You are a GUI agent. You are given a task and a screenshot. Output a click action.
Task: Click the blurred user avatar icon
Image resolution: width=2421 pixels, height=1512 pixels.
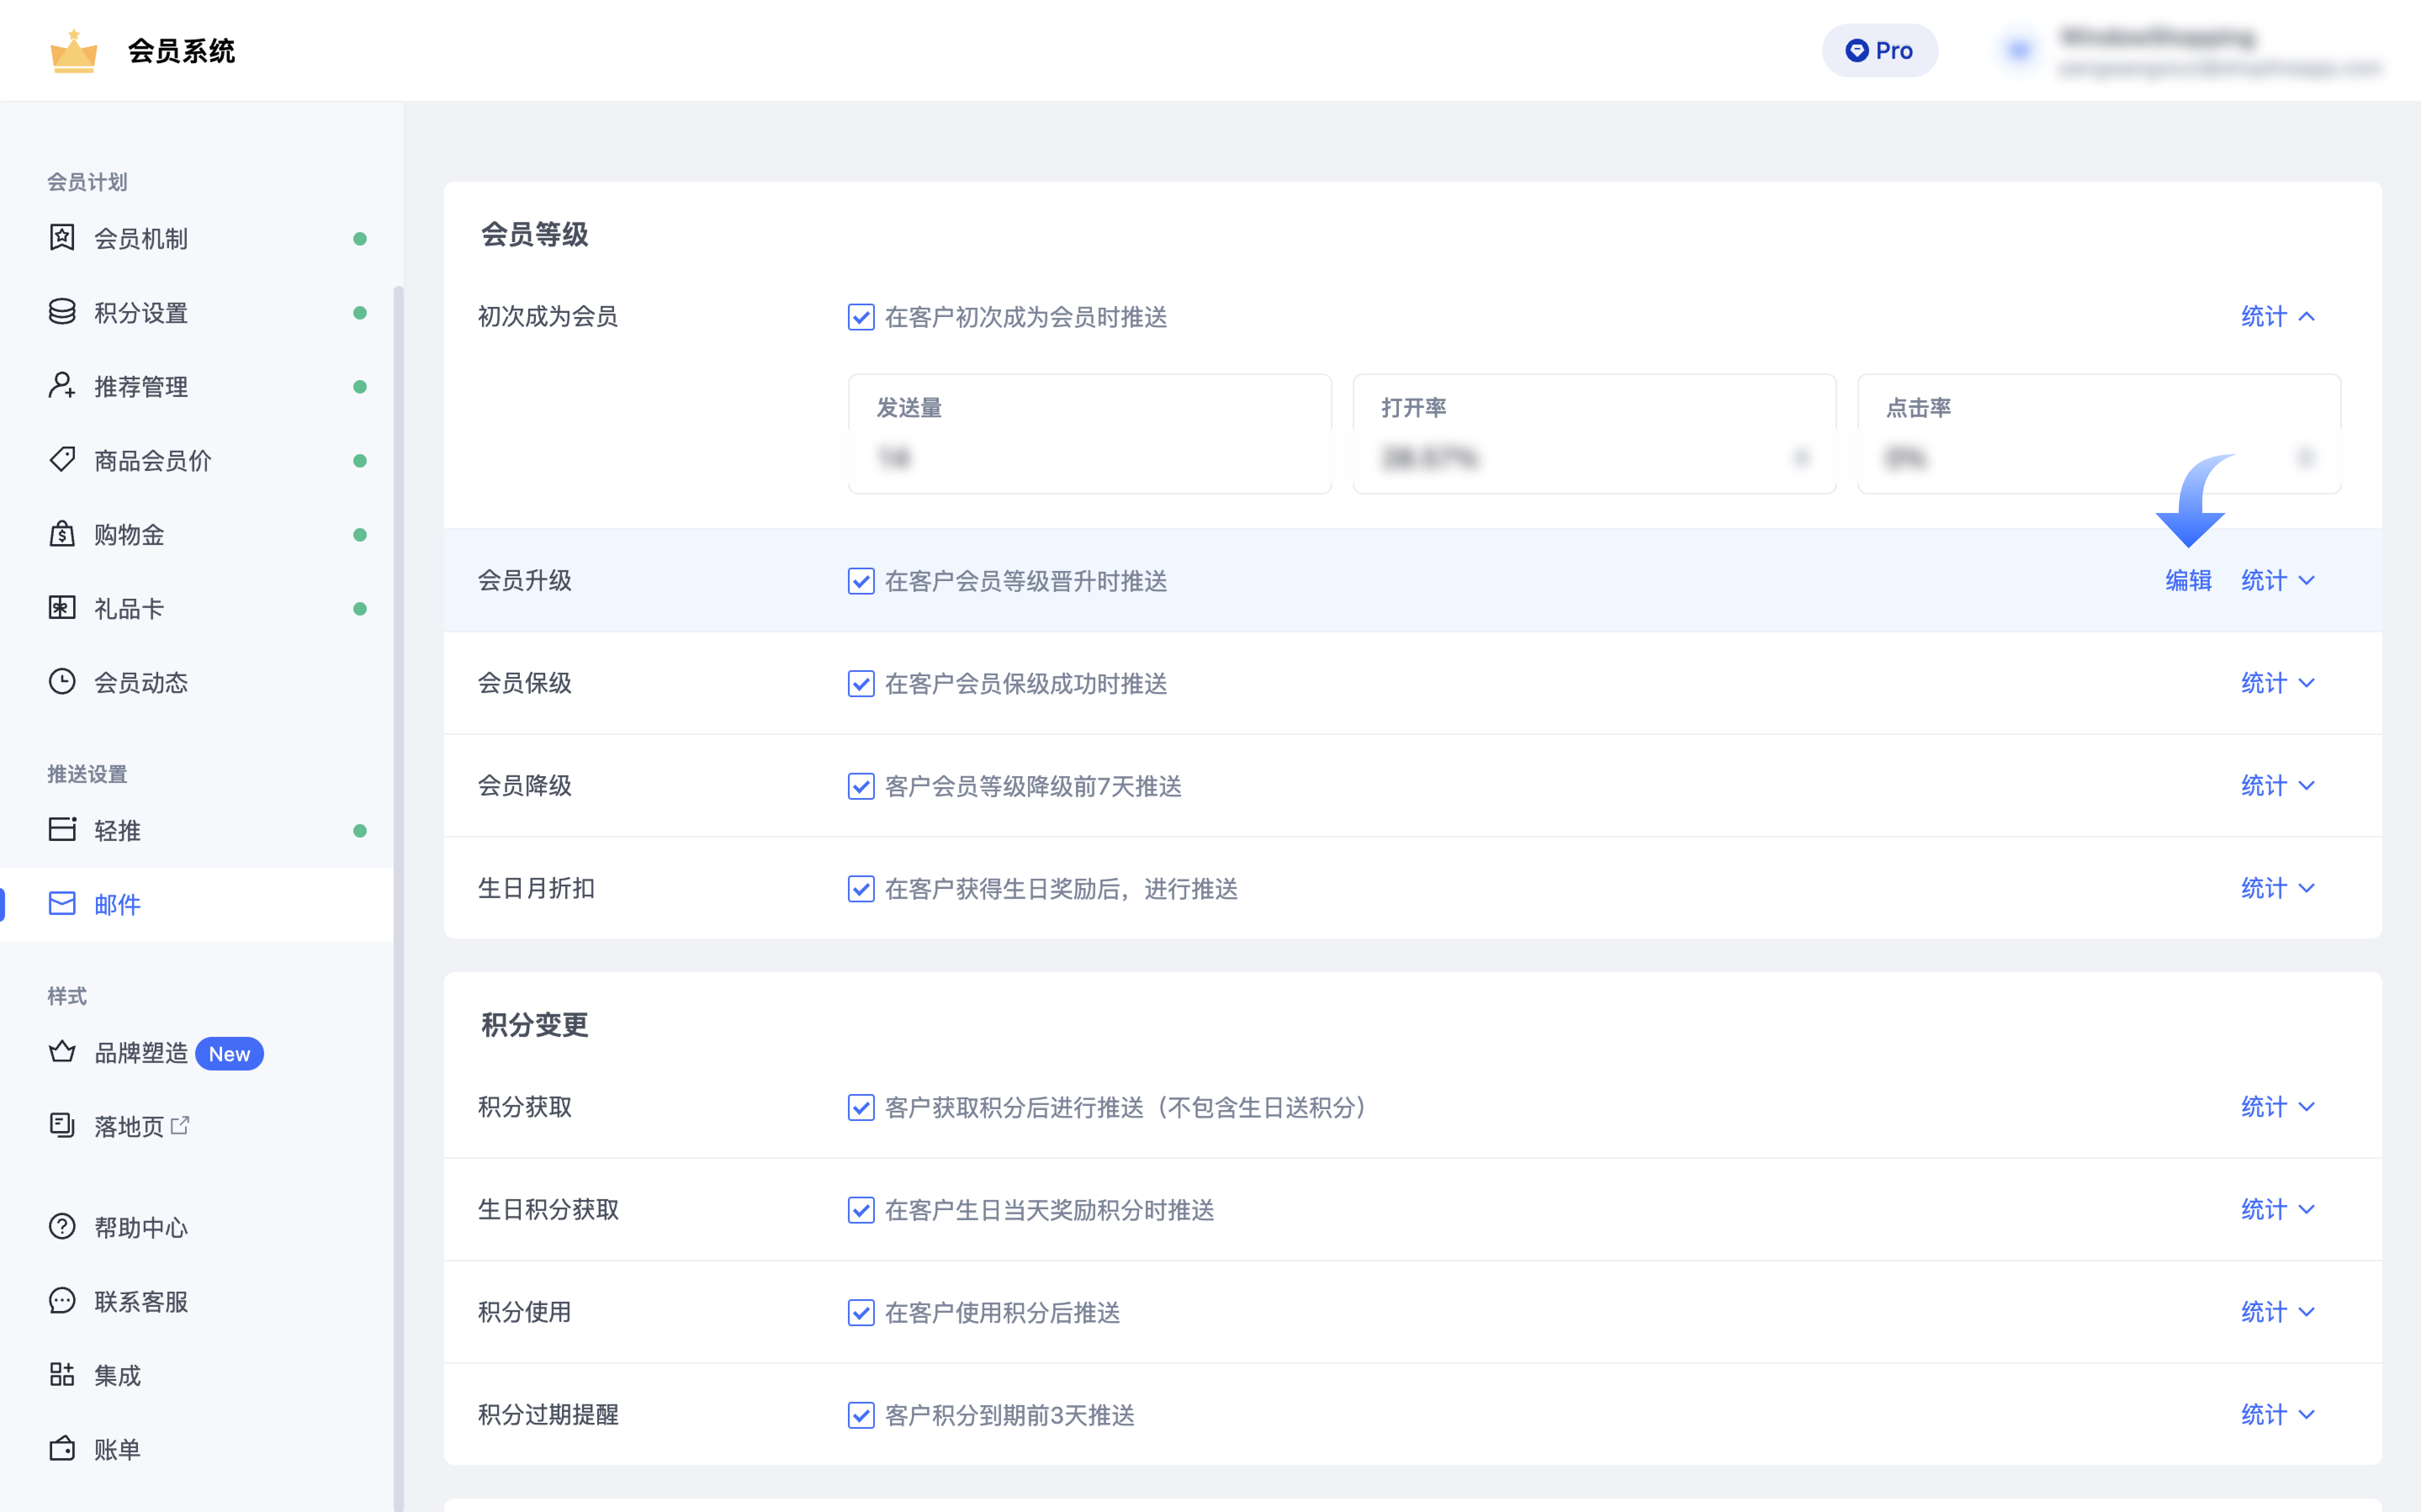(x=2018, y=50)
